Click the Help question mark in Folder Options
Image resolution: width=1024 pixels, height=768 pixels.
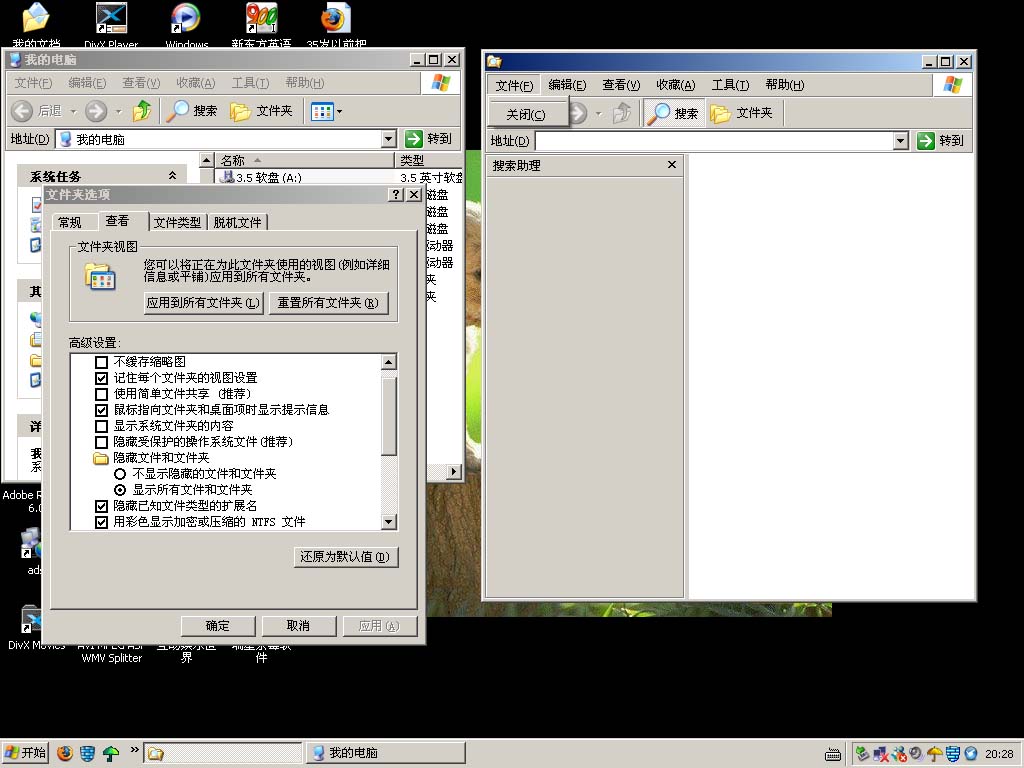pyautogui.click(x=396, y=195)
